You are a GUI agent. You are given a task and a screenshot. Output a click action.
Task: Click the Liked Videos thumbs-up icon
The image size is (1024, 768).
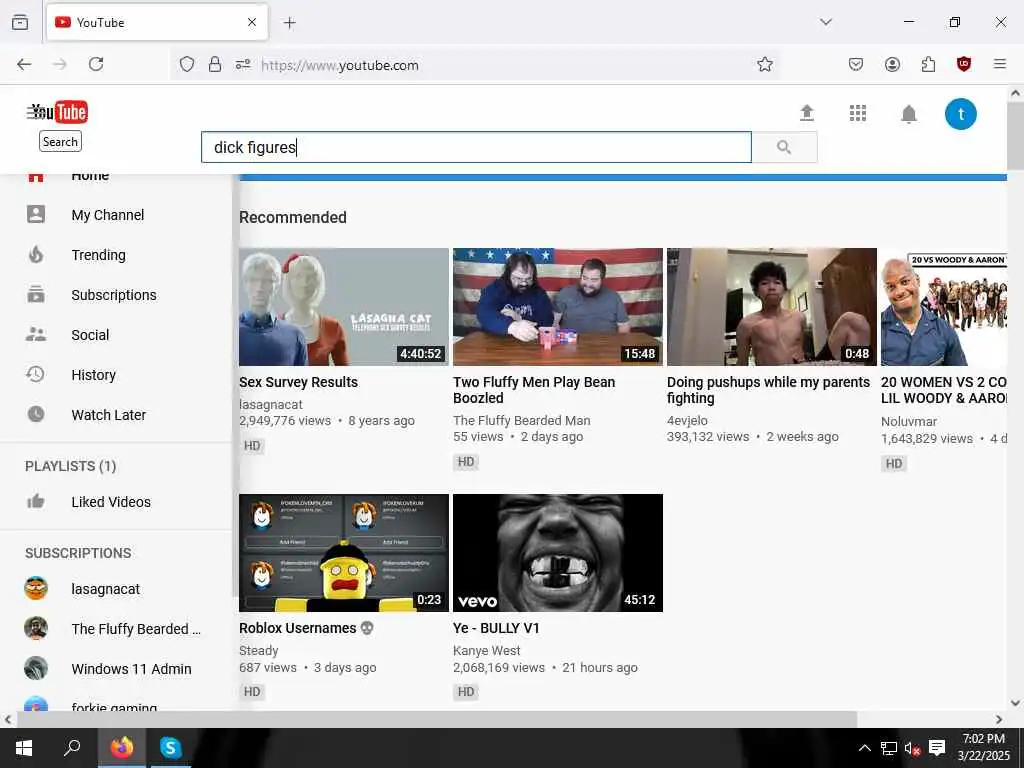tap(35, 501)
